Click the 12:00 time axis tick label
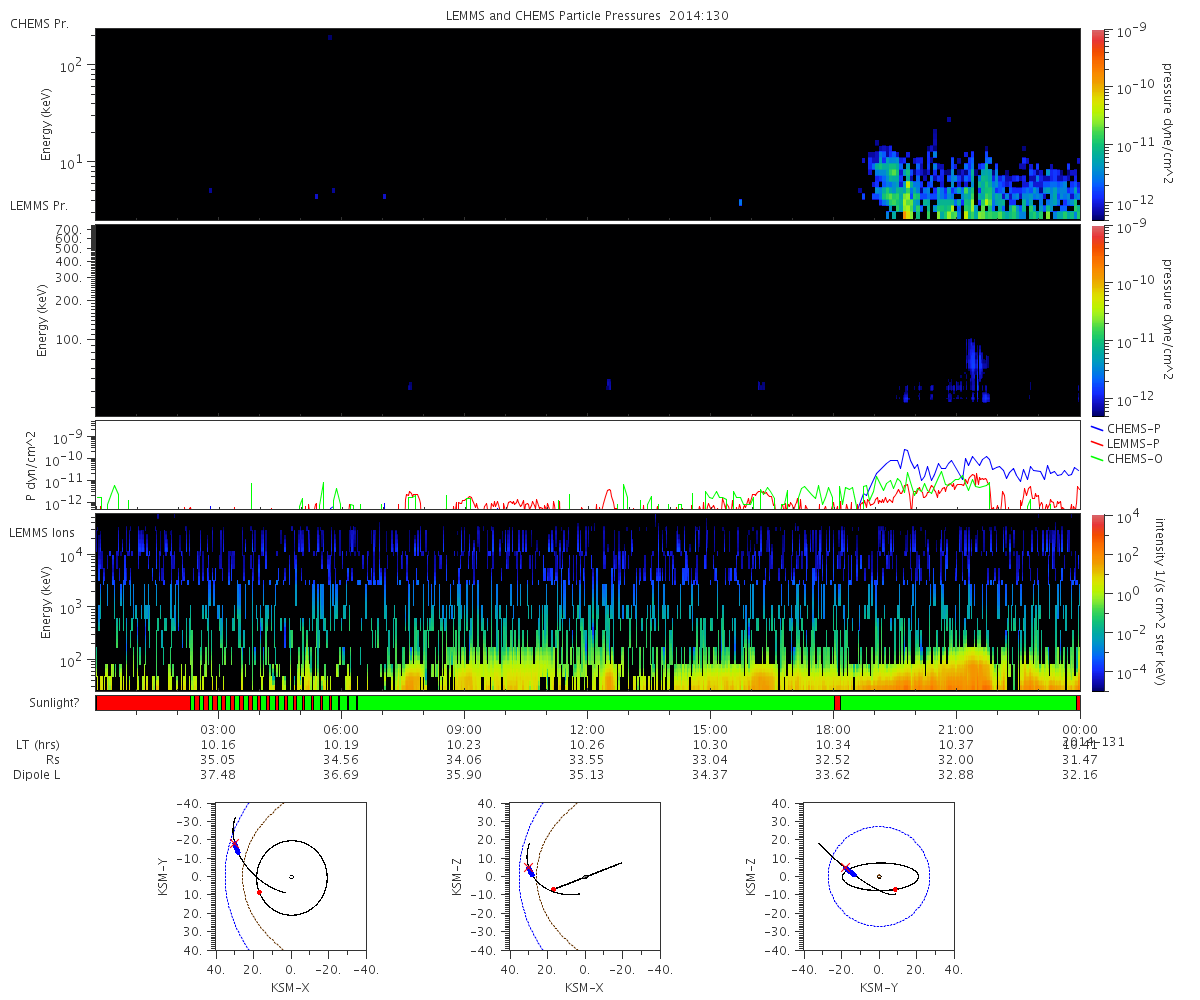This screenshot has height=1000, width=1200. click(586, 729)
